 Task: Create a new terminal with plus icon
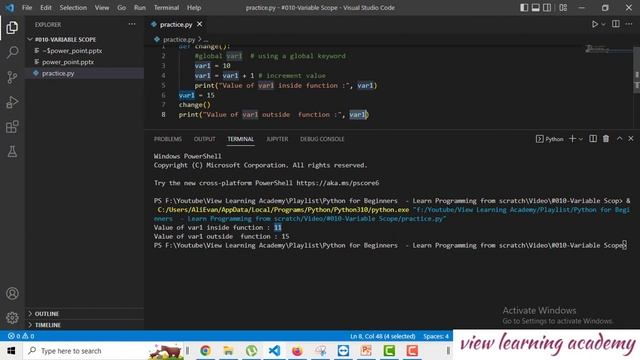(572, 139)
